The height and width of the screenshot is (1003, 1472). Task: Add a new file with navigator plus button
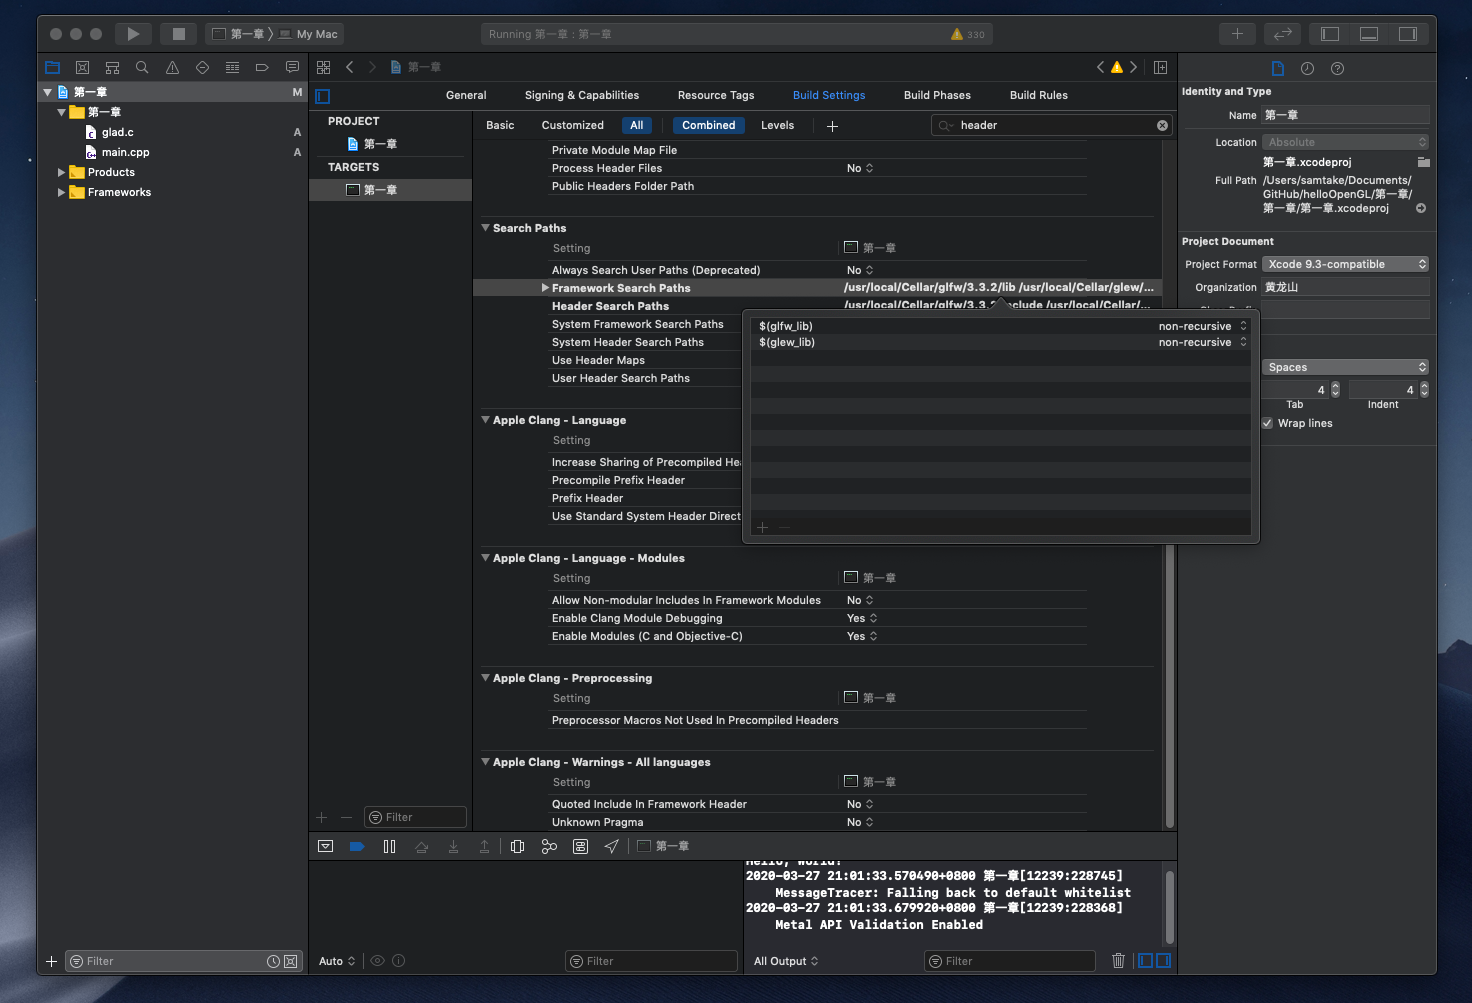(51, 961)
